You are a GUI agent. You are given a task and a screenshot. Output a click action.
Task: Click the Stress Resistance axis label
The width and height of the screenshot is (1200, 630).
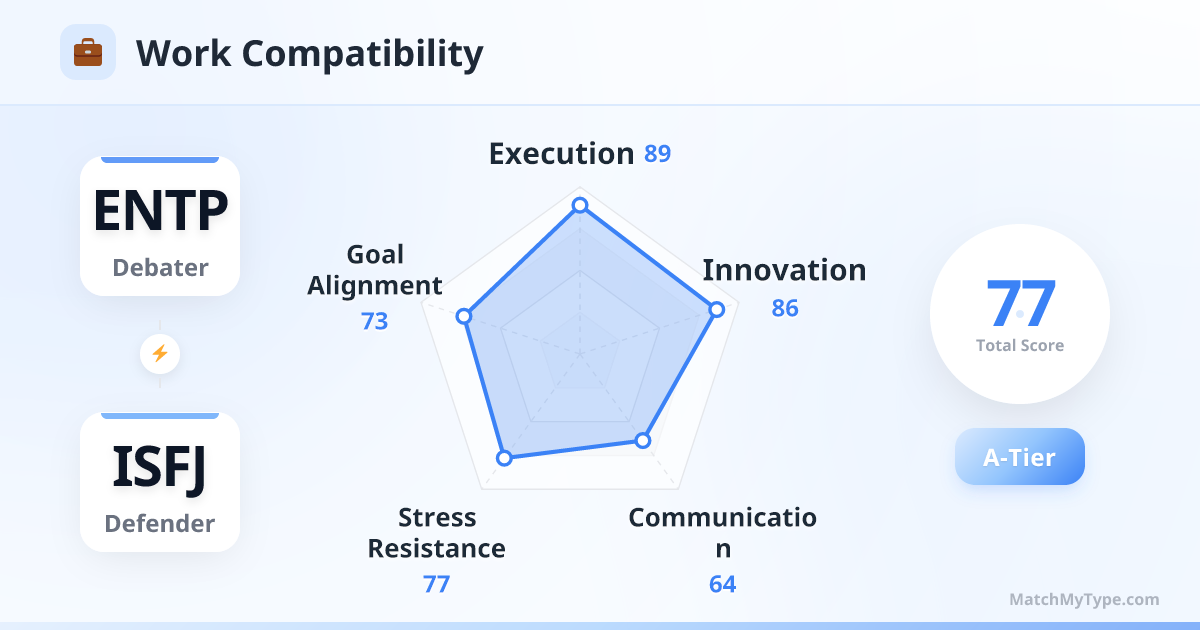pyautogui.click(x=437, y=533)
